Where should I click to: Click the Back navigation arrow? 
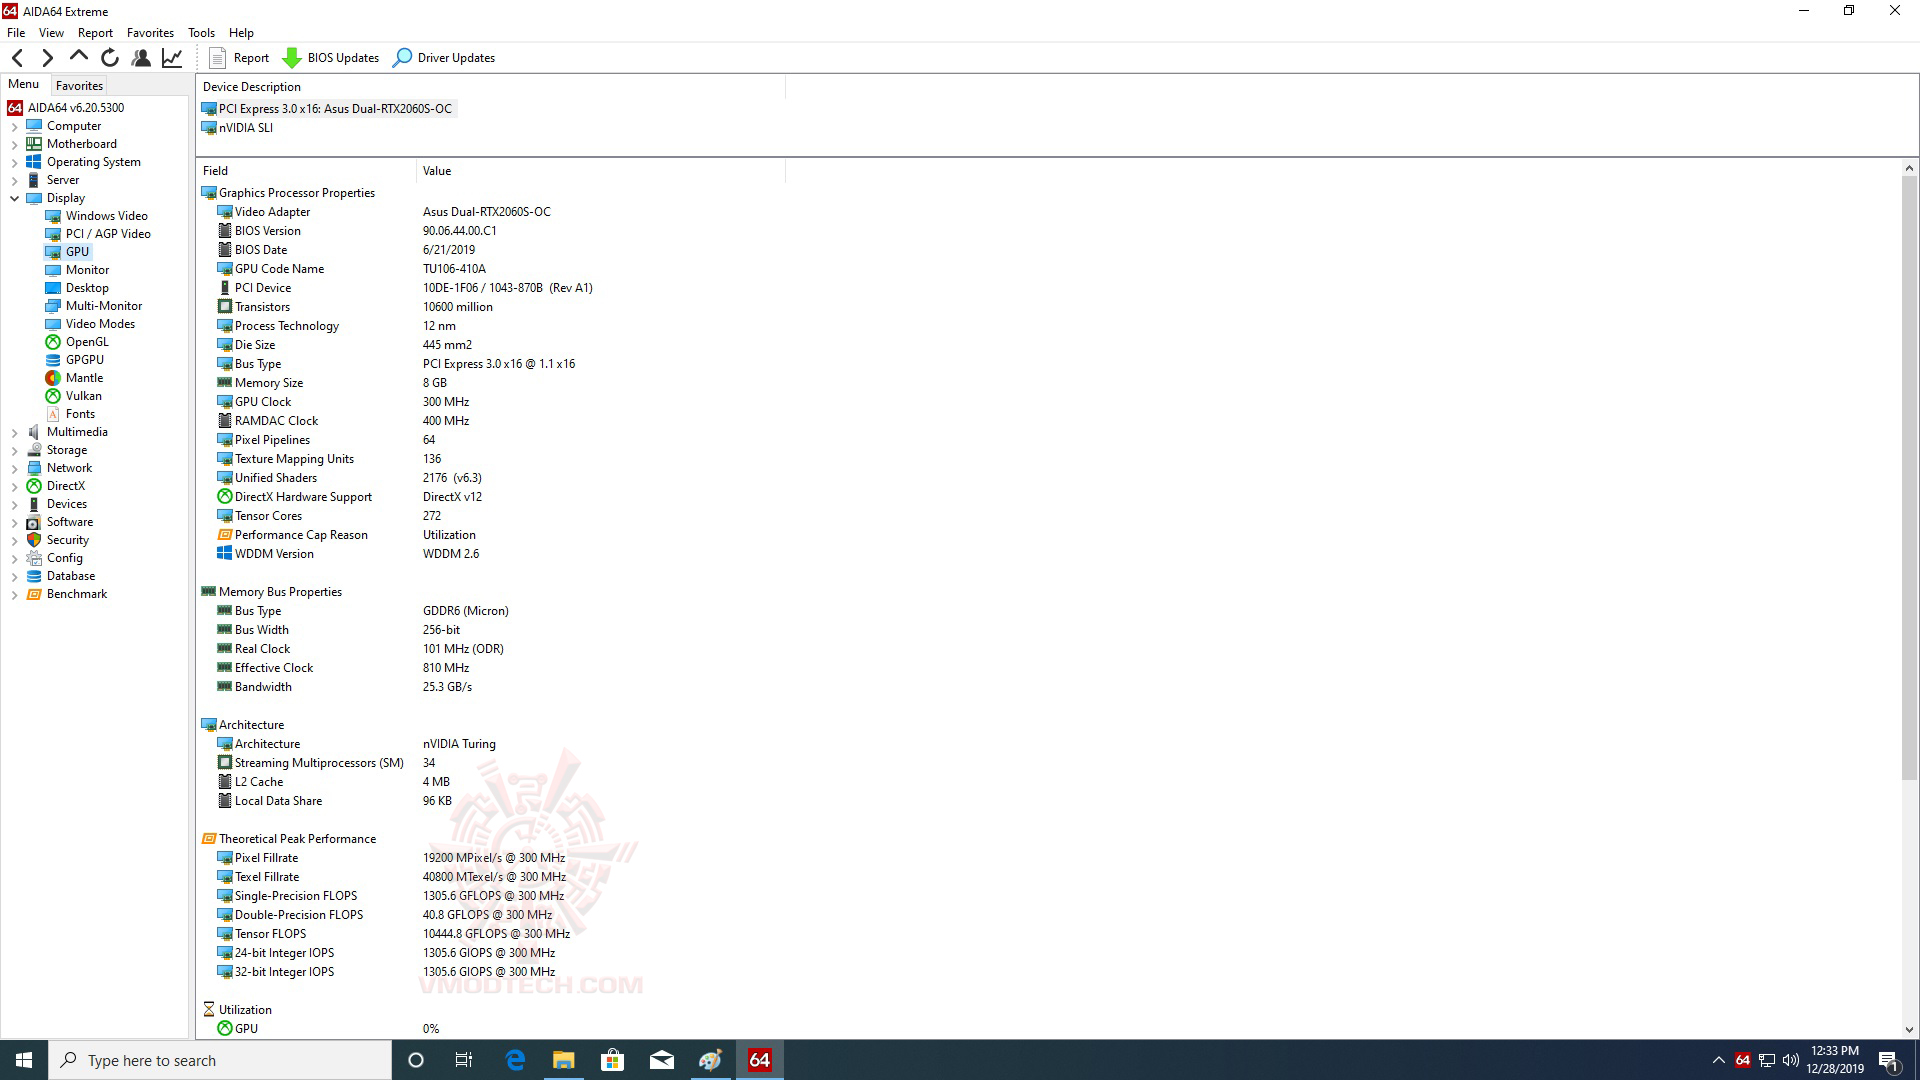[17, 58]
